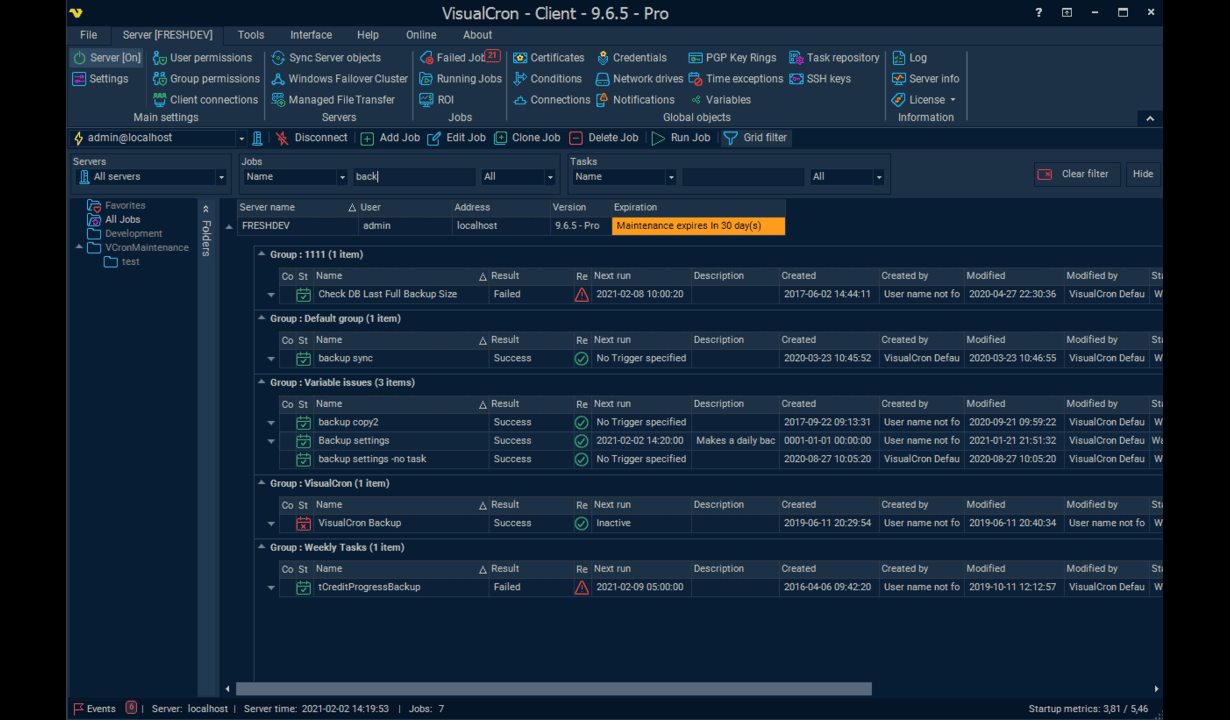The height and width of the screenshot is (720, 1230).
Task: Click Disconnect button
Action: point(311,138)
